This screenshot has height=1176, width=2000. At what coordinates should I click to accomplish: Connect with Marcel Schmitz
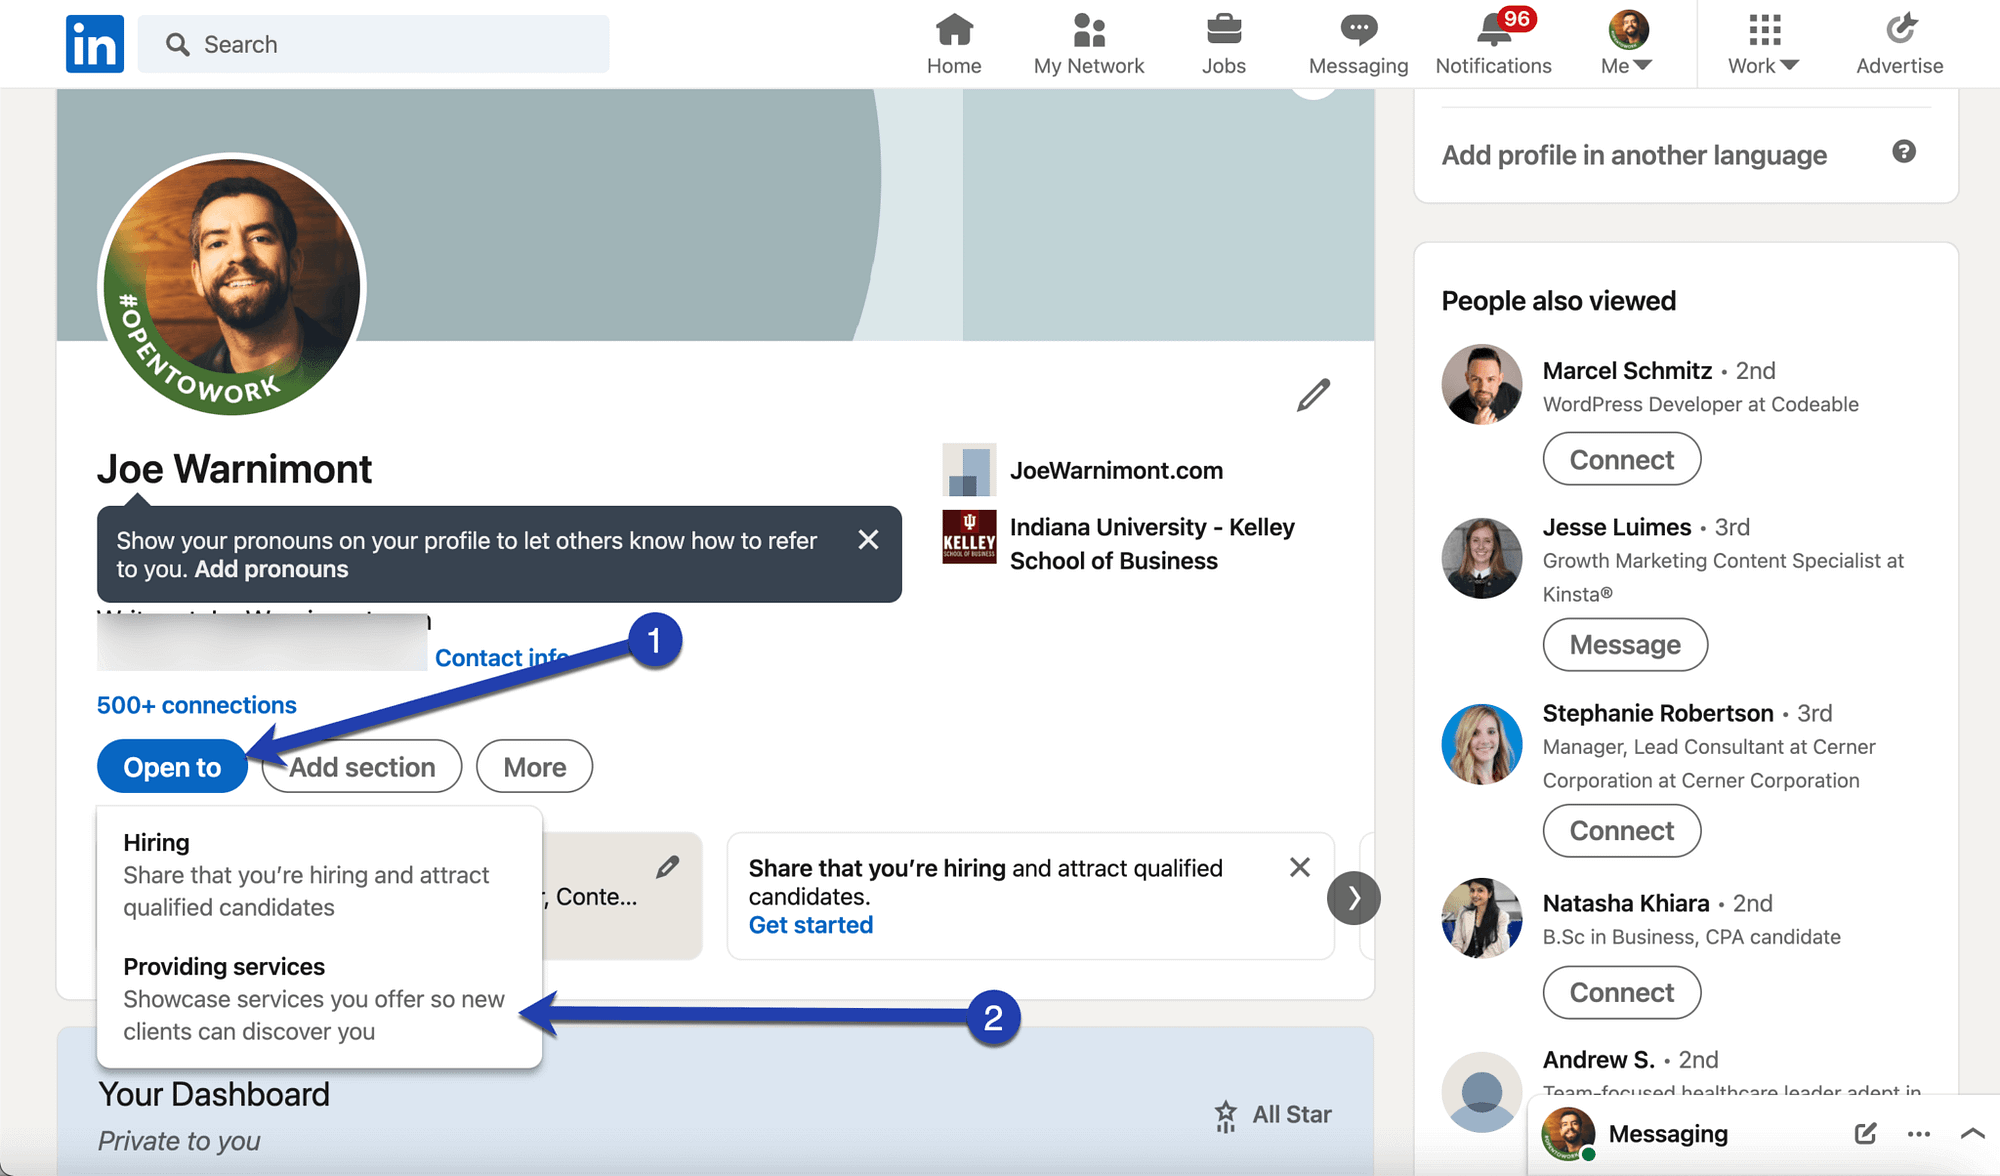pyautogui.click(x=1621, y=460)
